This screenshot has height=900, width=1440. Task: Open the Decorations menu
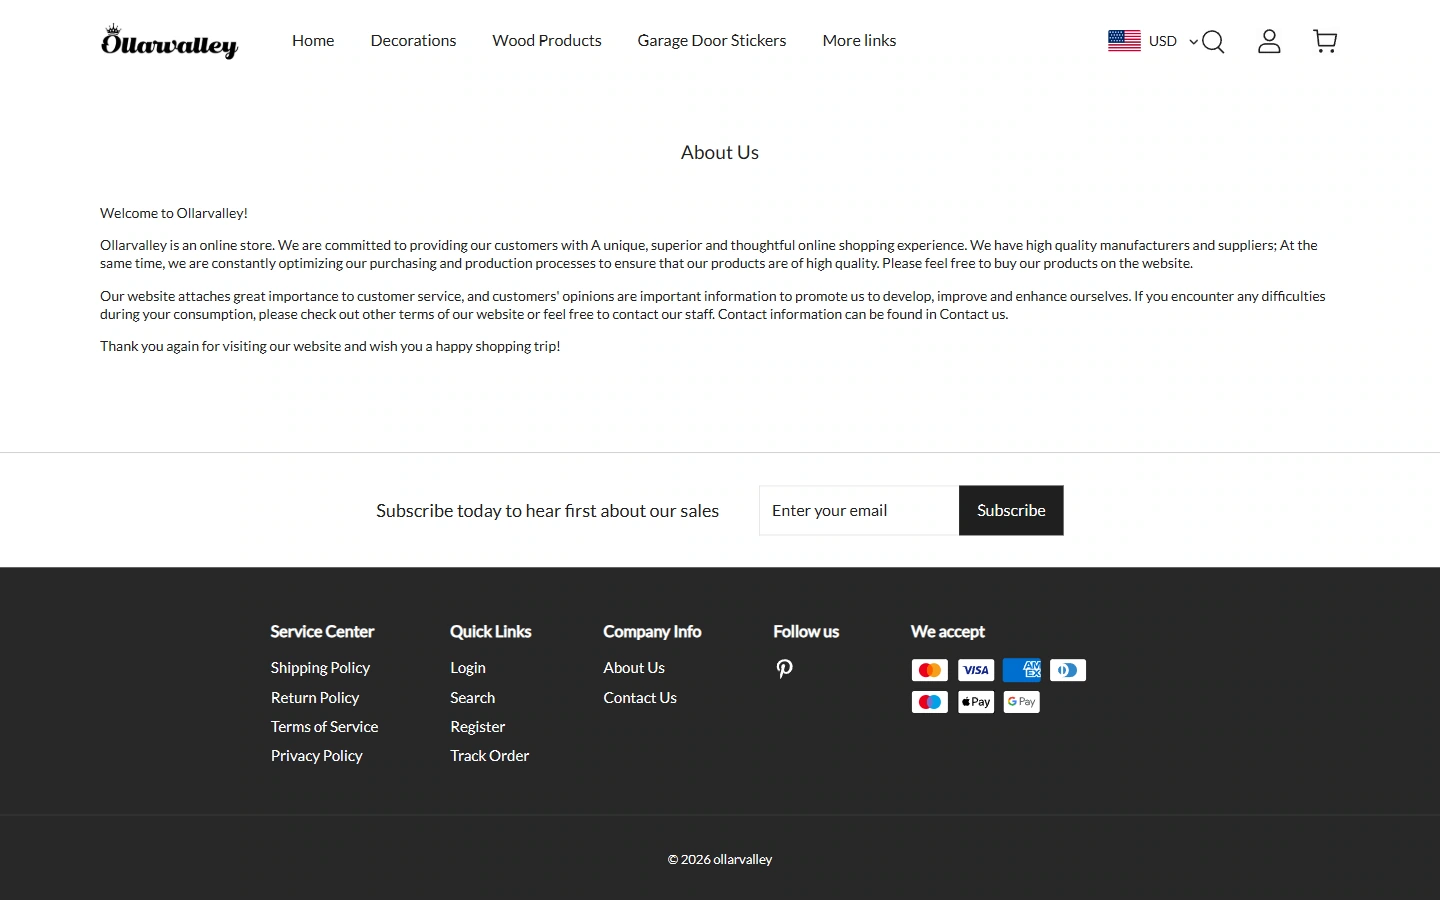point(413,41)
